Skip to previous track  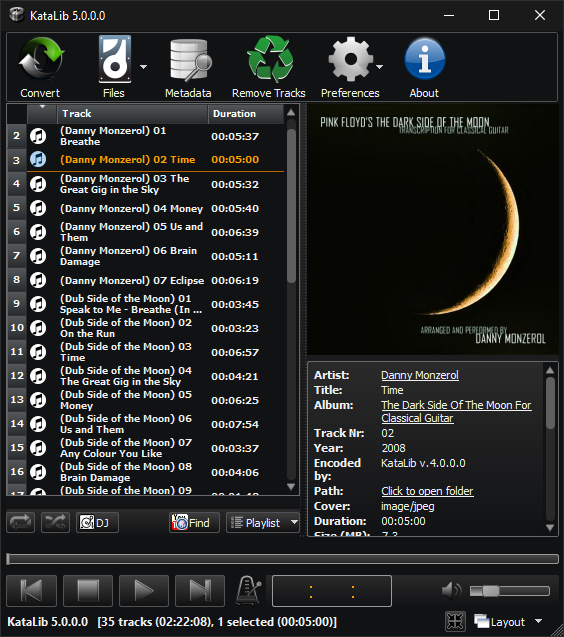[31, 590]
